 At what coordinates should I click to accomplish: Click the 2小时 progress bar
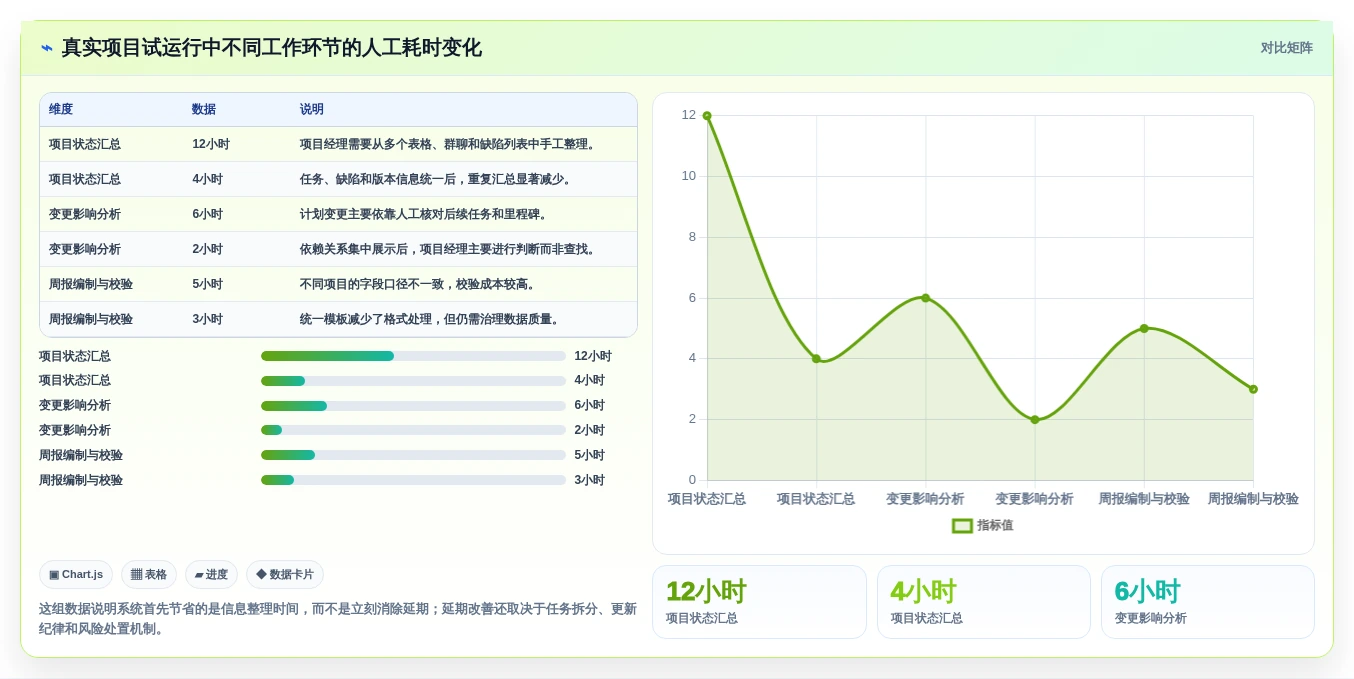(413, 430)
